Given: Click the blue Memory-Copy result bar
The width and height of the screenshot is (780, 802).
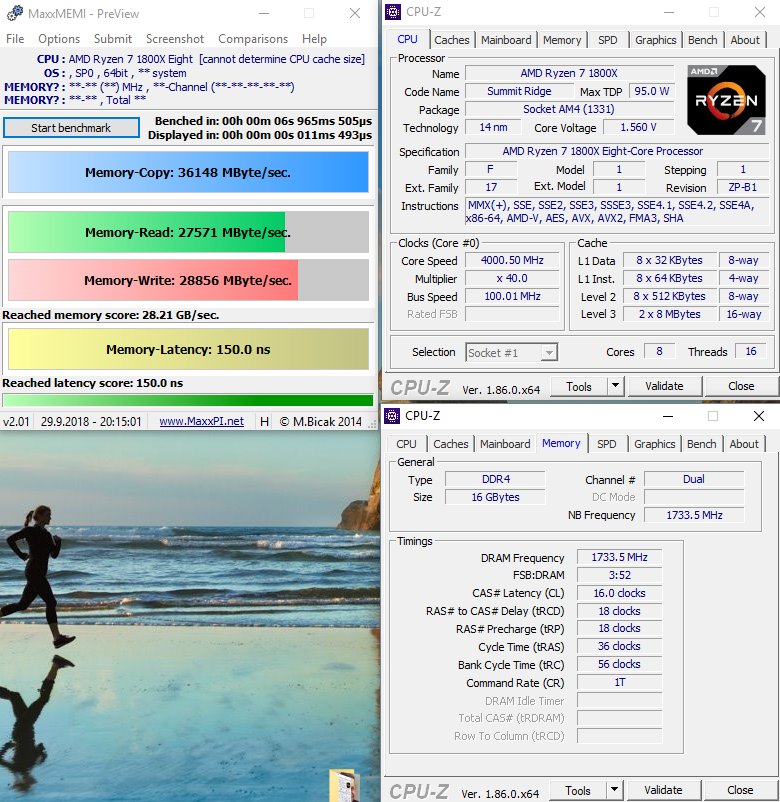Looking at the screenshot, I should point(188,172).
